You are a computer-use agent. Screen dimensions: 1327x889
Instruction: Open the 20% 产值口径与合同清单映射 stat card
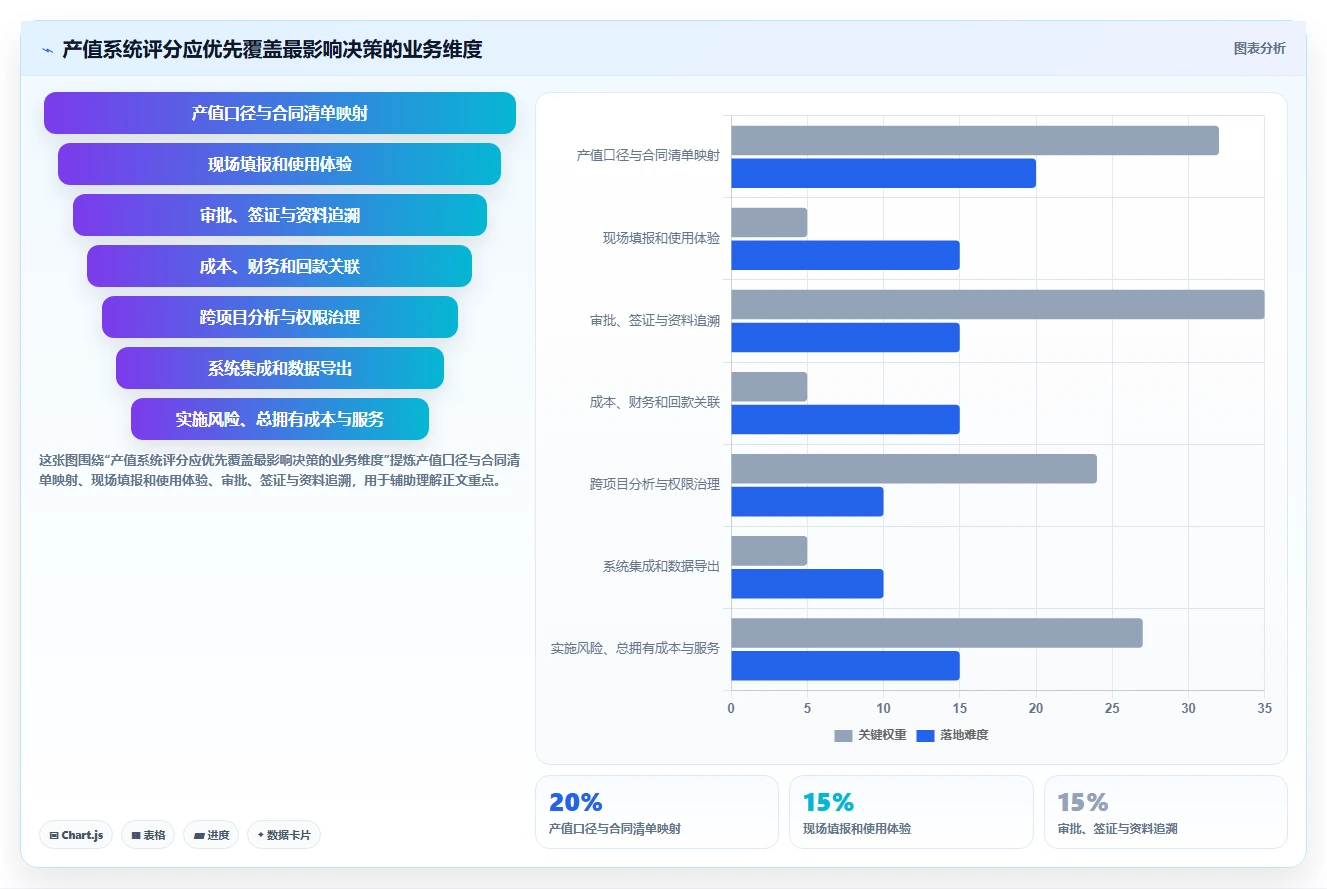point(657,812)
